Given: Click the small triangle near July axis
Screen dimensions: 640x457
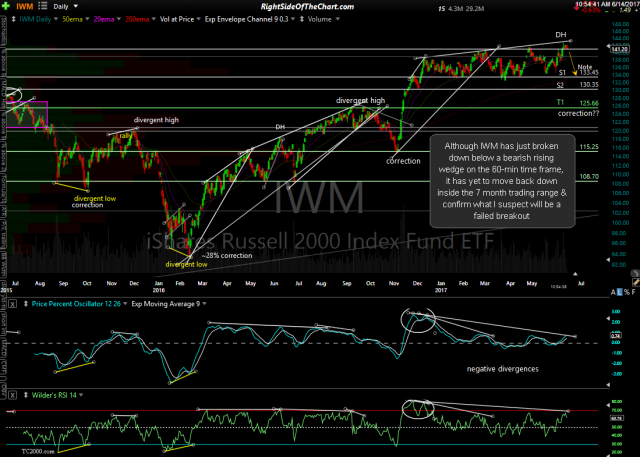Looking at the screenshot, I should pyautogui.click(x=575, y=274).
